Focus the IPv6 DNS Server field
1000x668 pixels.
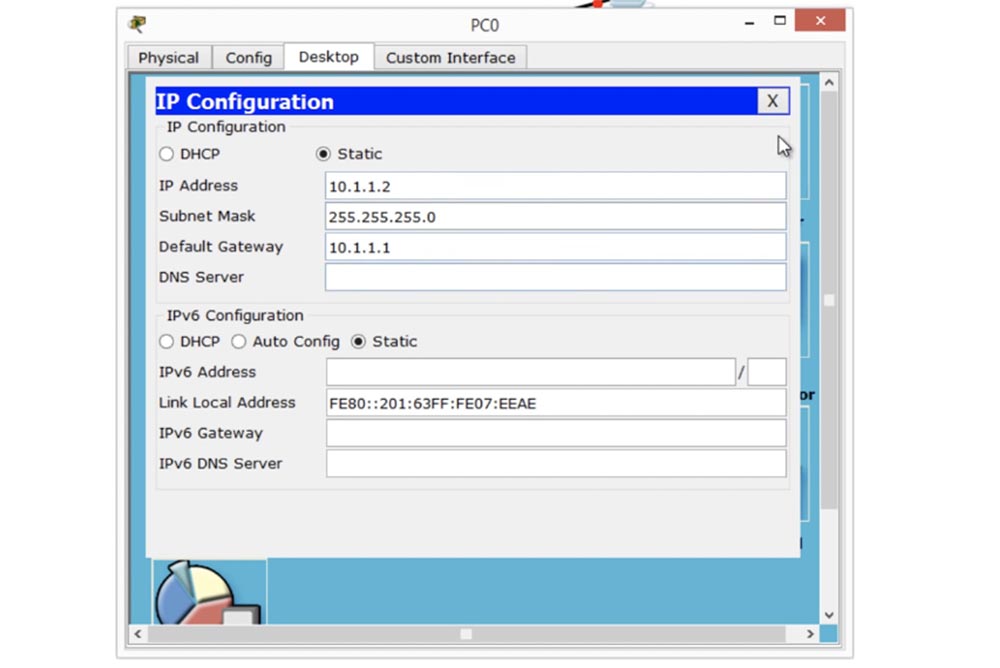pyautogui.click(x=556, y=464)
